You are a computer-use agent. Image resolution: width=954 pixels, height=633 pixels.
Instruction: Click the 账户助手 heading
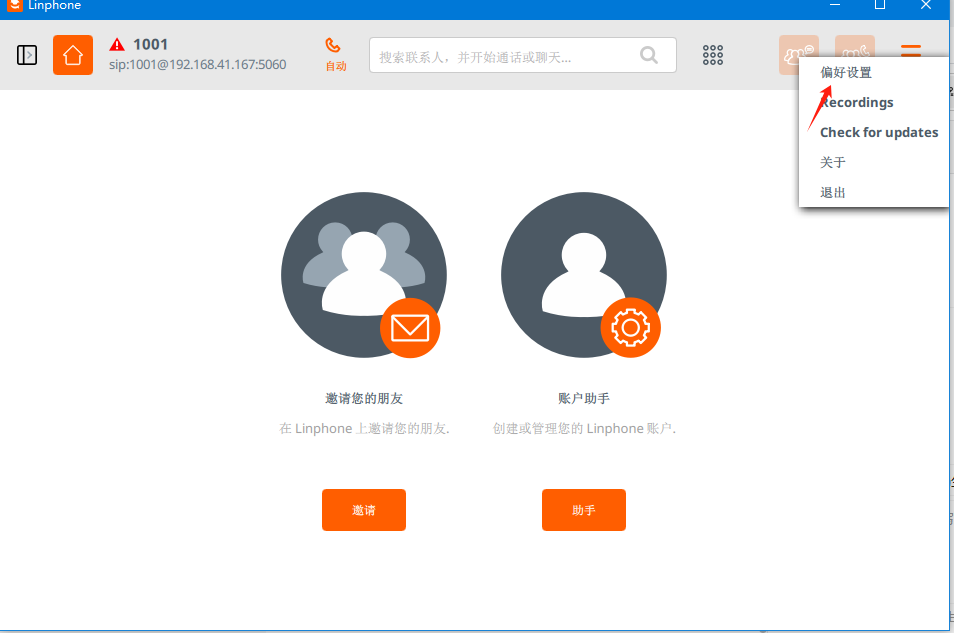coord(584,399)
